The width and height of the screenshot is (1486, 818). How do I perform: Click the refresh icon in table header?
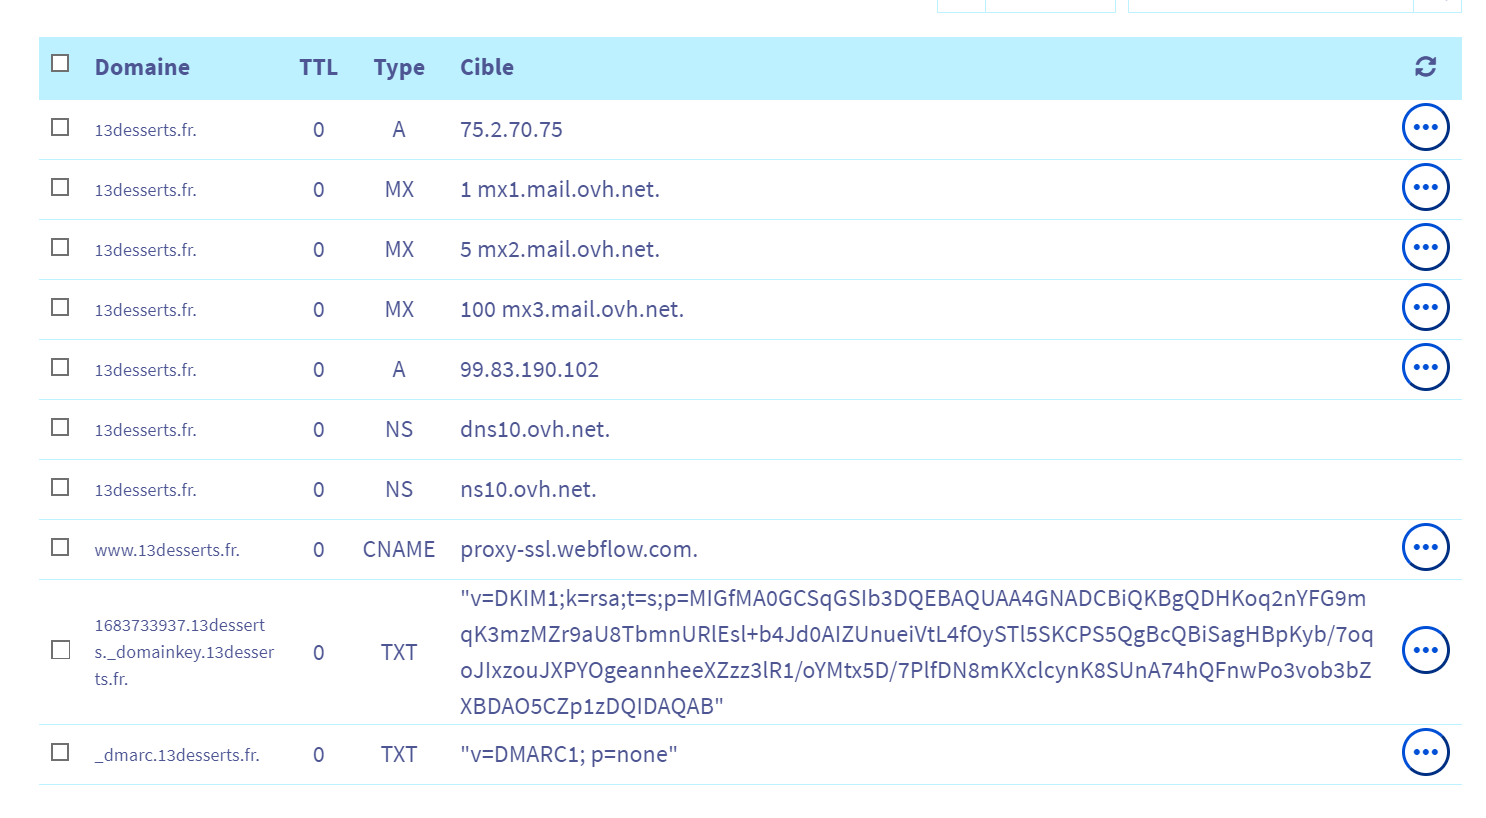click(x=1425, y=67)
